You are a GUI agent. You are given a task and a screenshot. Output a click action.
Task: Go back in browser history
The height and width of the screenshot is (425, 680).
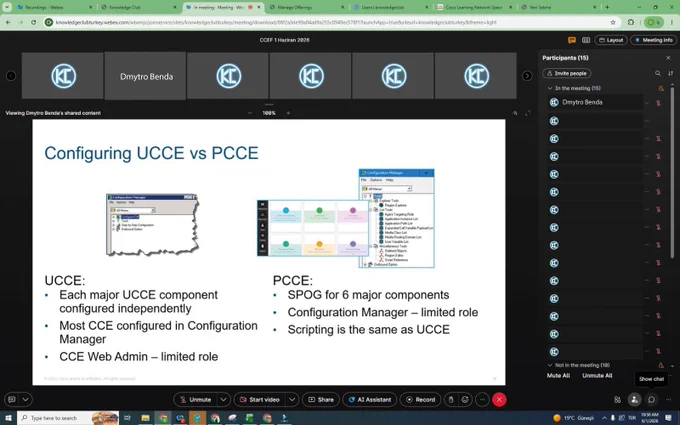(8, 22)
